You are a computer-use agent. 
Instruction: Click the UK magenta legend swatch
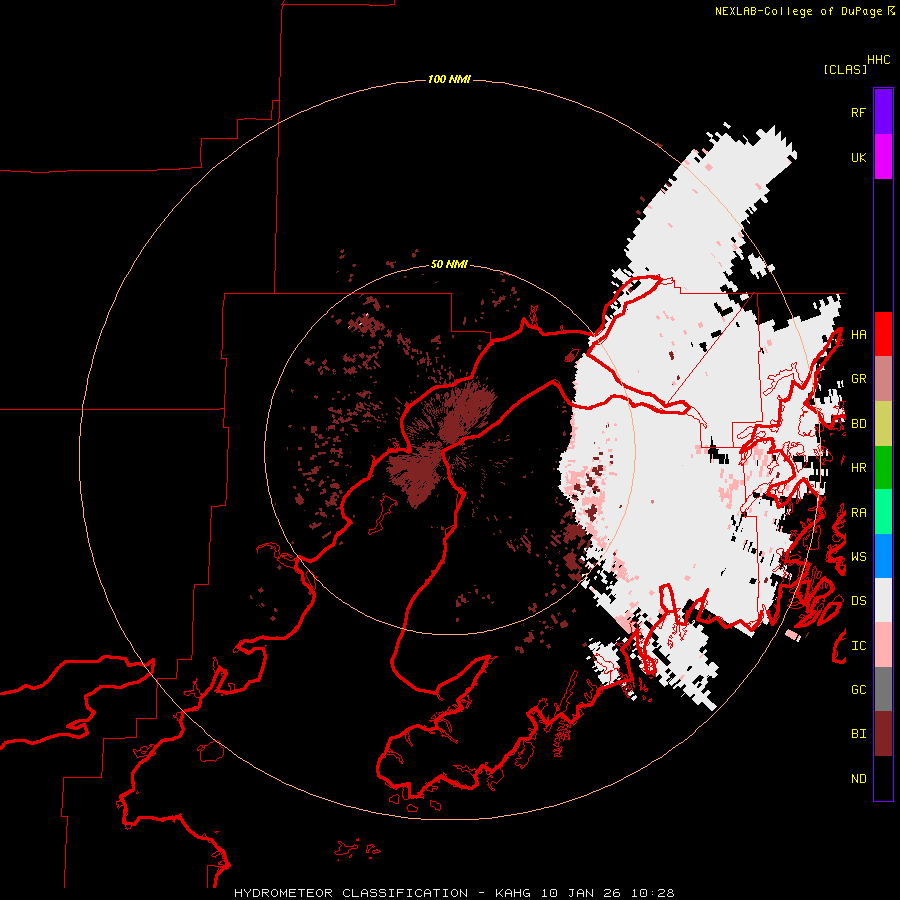[883, 157]
